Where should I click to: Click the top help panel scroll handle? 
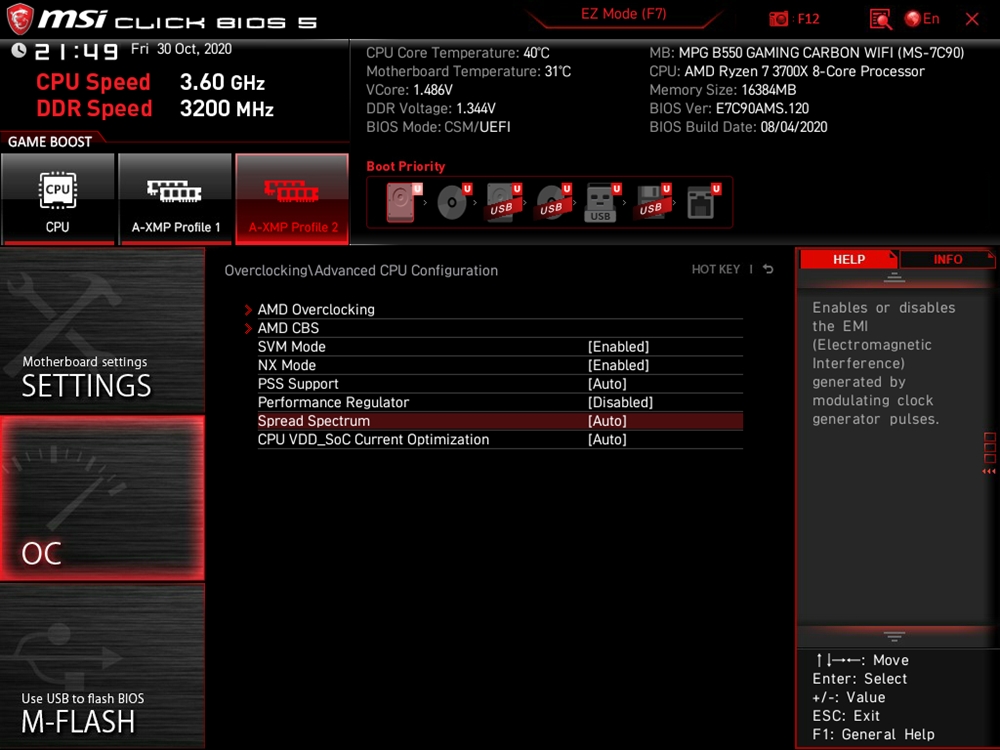(x=894, y=277)
